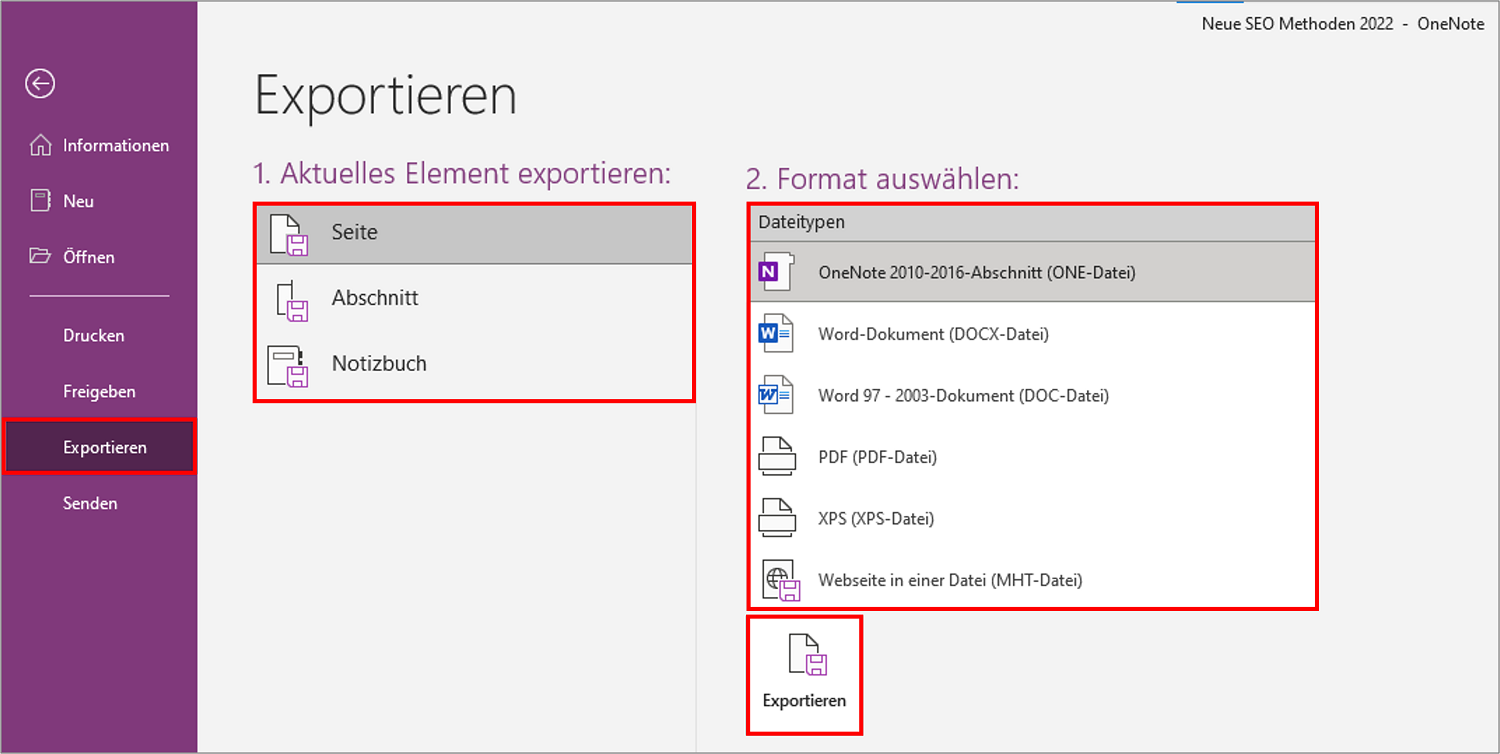This screenshot has height=754, width=1500.
Task: Choose Word 97 - 2003-Dokument format
Action: tap(1032, 395)
